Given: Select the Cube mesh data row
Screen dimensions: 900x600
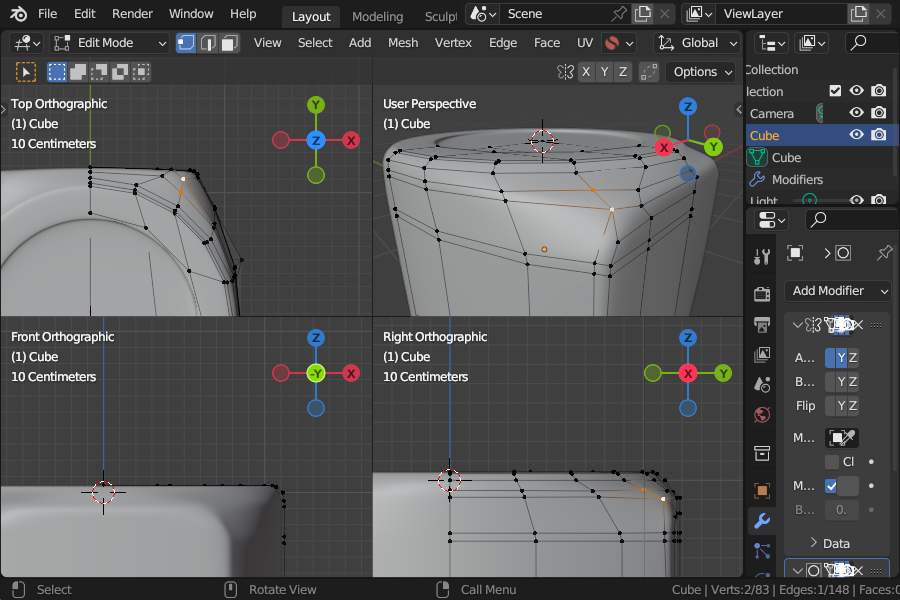Looking at the screenshot, I should (786, 157).
